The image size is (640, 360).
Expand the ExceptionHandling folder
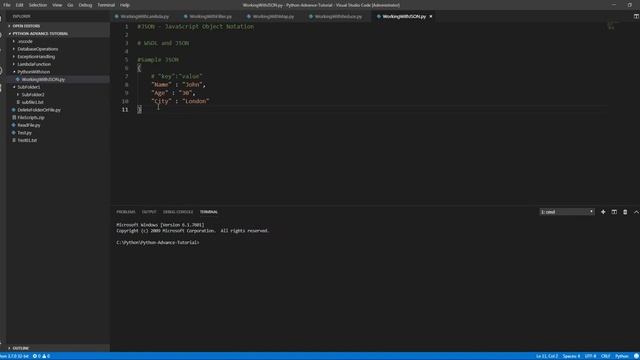36,57
